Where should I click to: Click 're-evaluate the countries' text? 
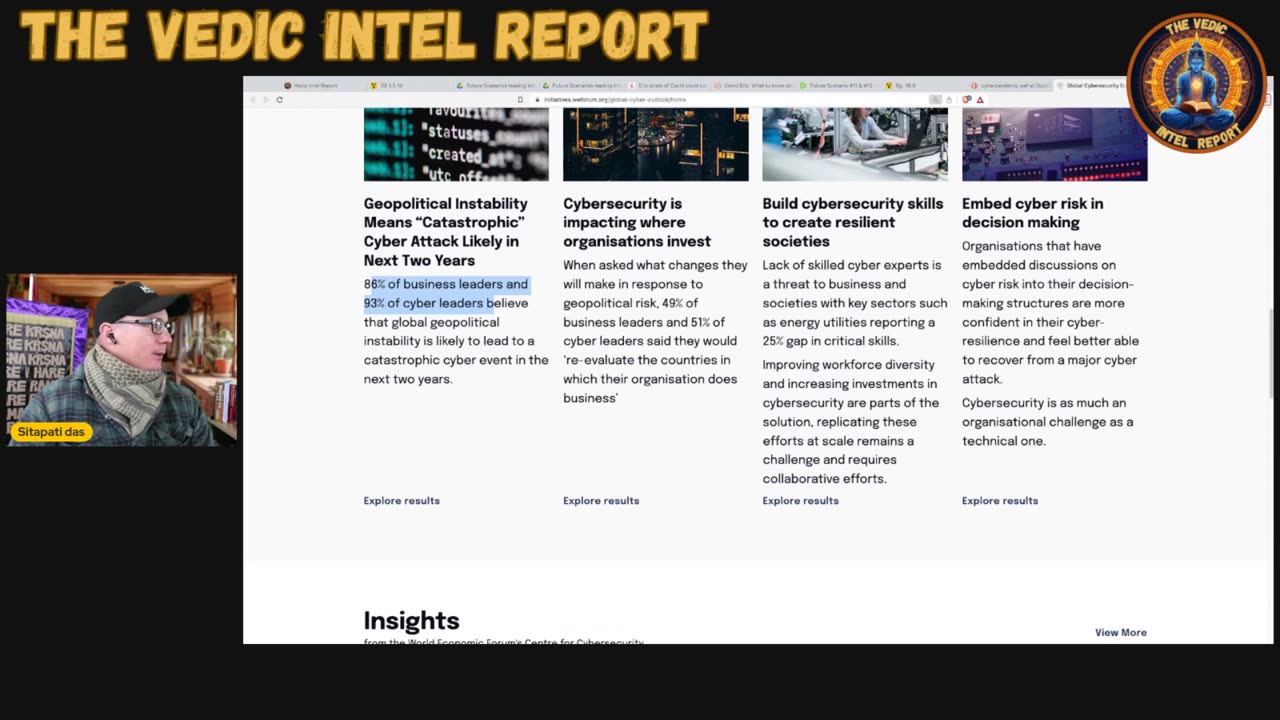click(651, 360)
